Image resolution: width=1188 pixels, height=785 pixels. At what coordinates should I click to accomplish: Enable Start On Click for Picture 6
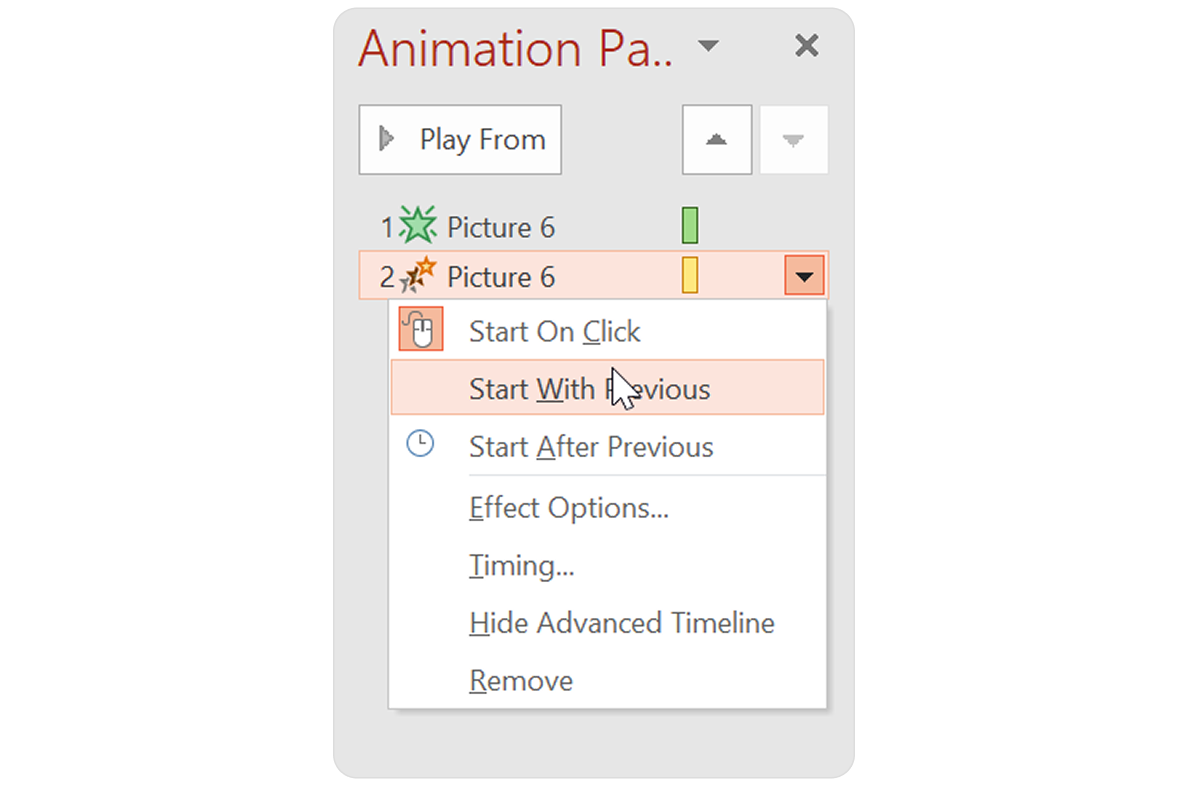pos(555,329)
